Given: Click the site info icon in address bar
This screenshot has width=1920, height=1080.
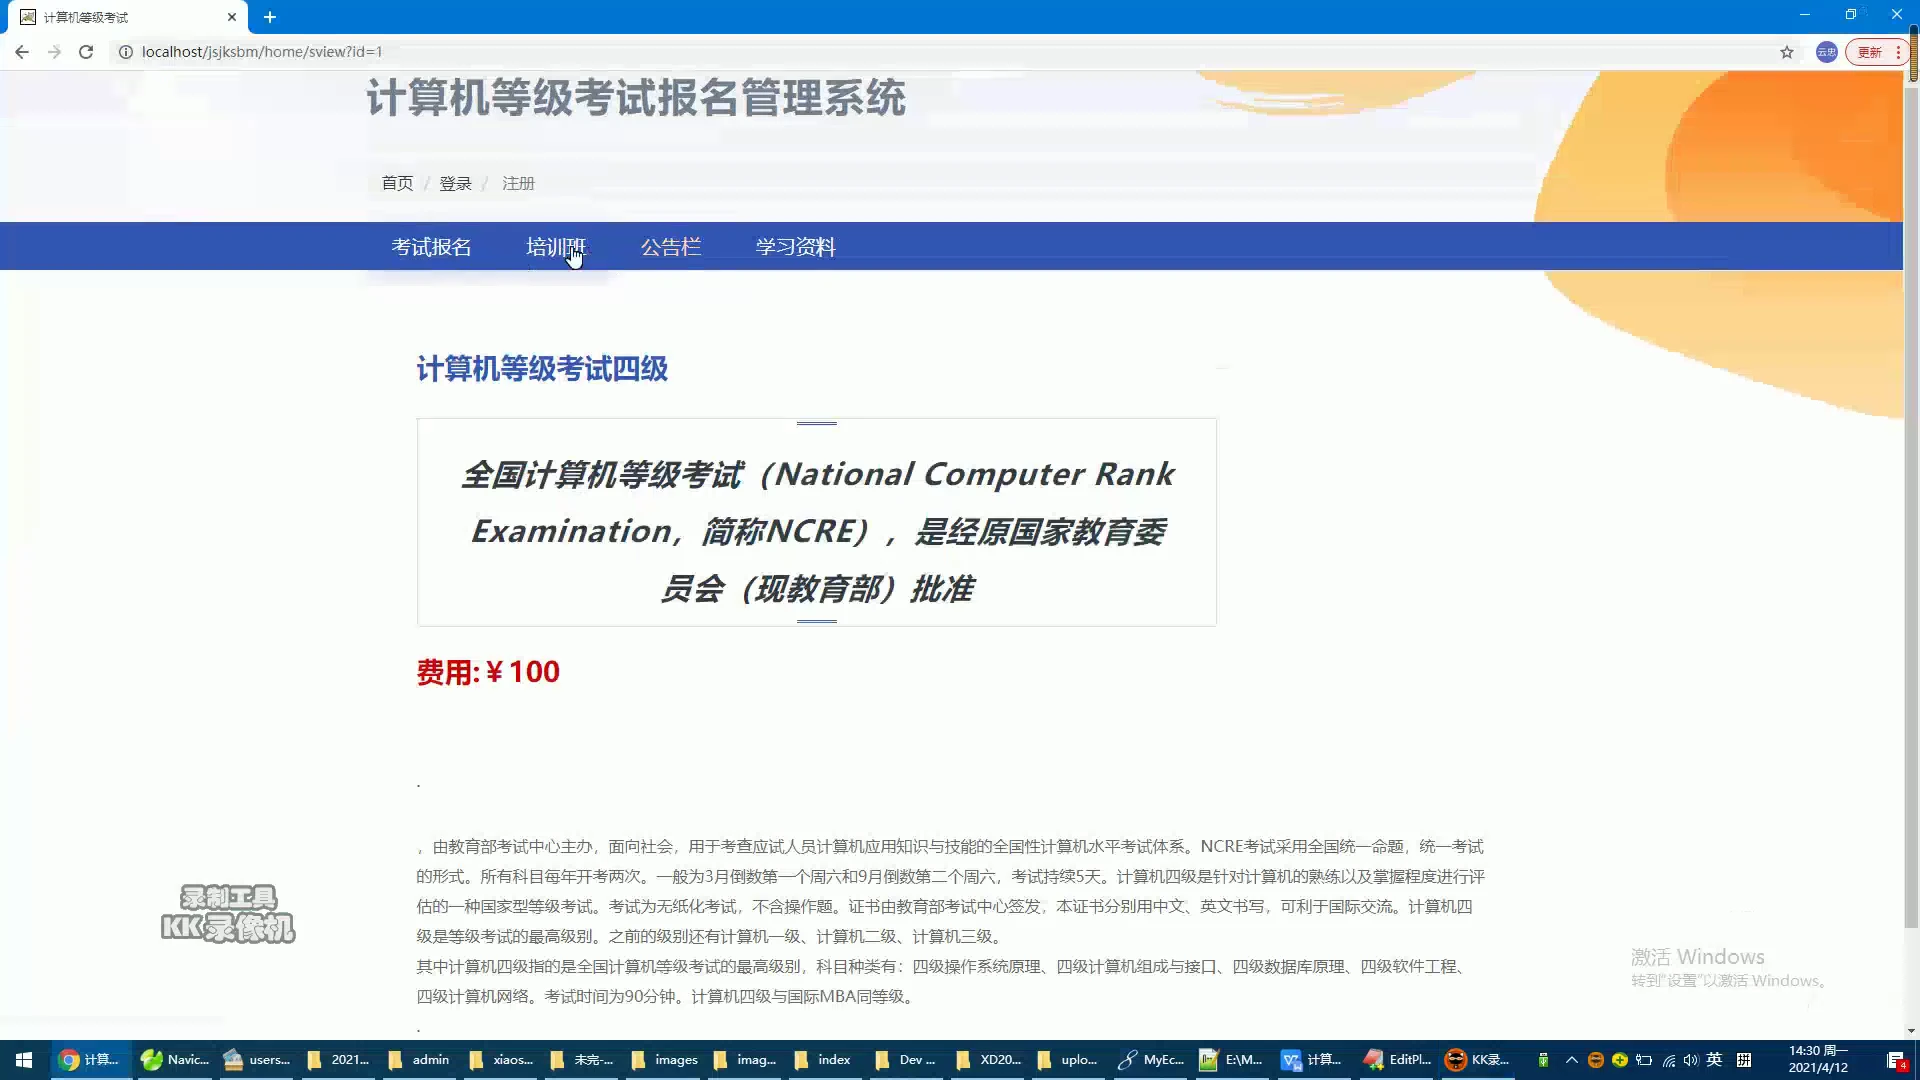Looking at the screenshot, I should pos(126,52).
